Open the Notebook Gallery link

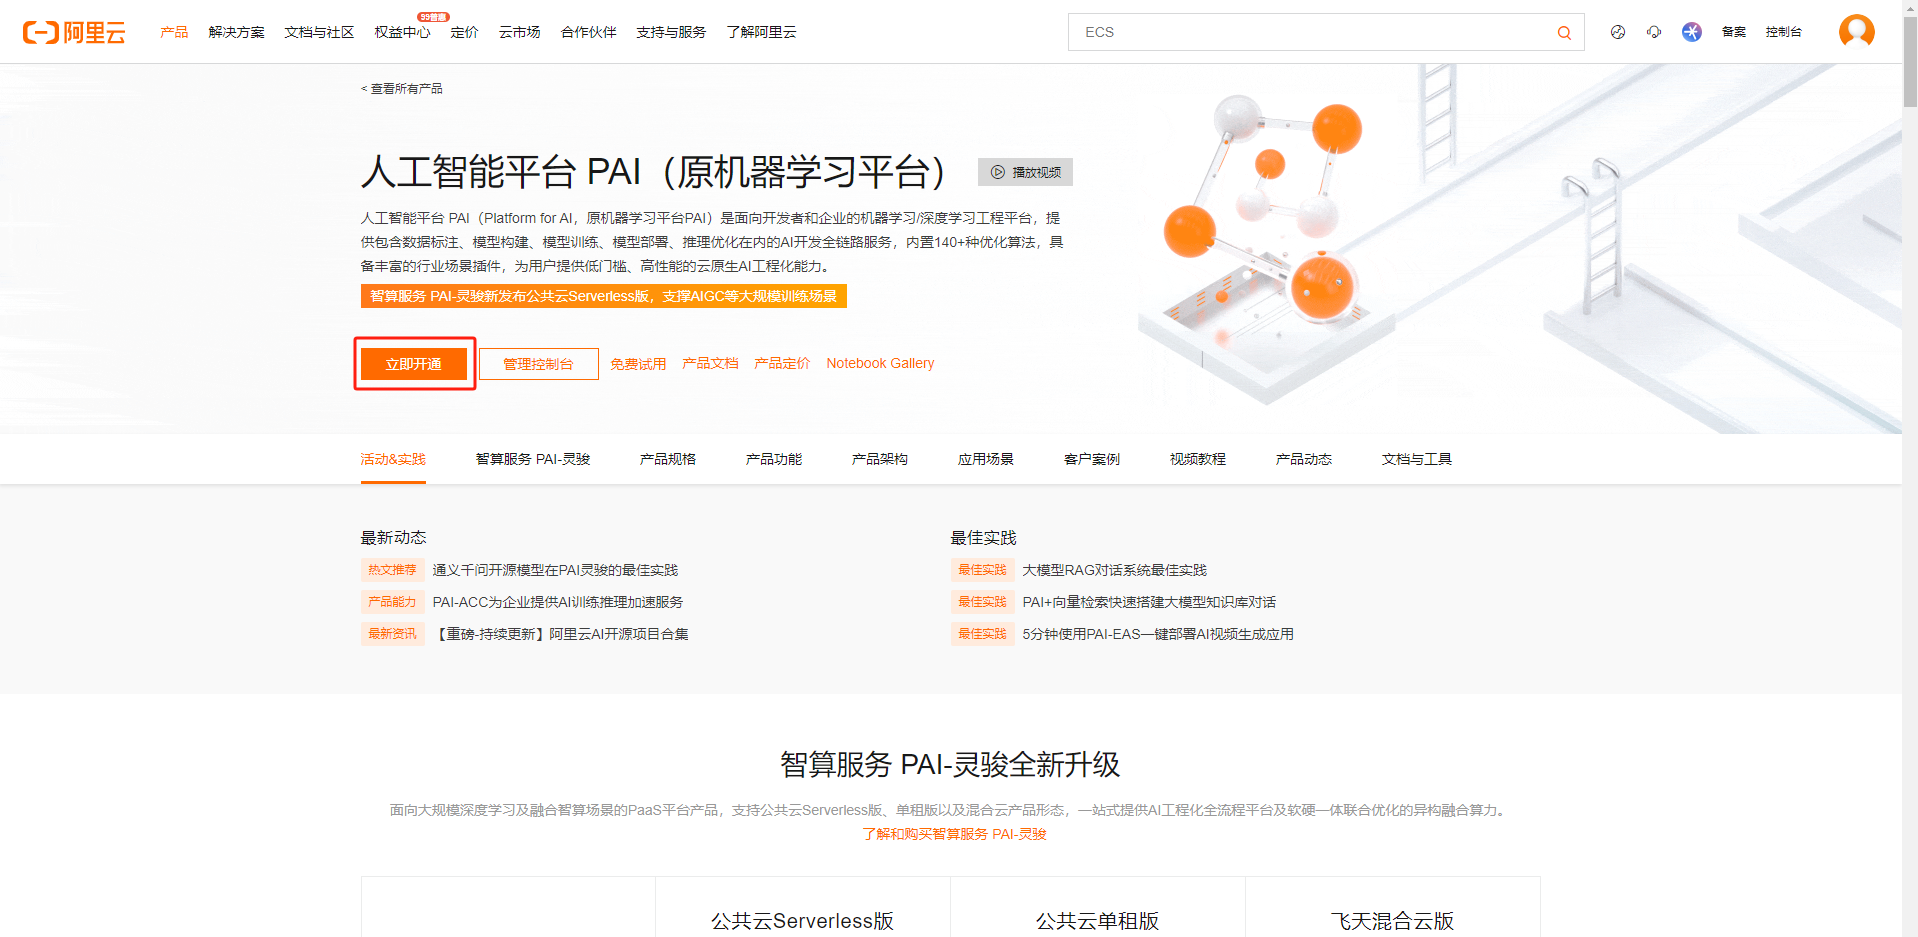(880, 363)
